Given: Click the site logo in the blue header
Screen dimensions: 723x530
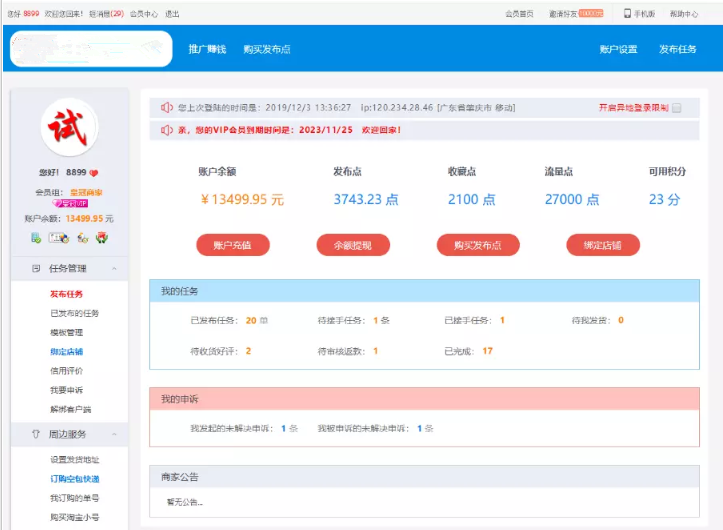Looking at the screenshot, I should point(91,48).
